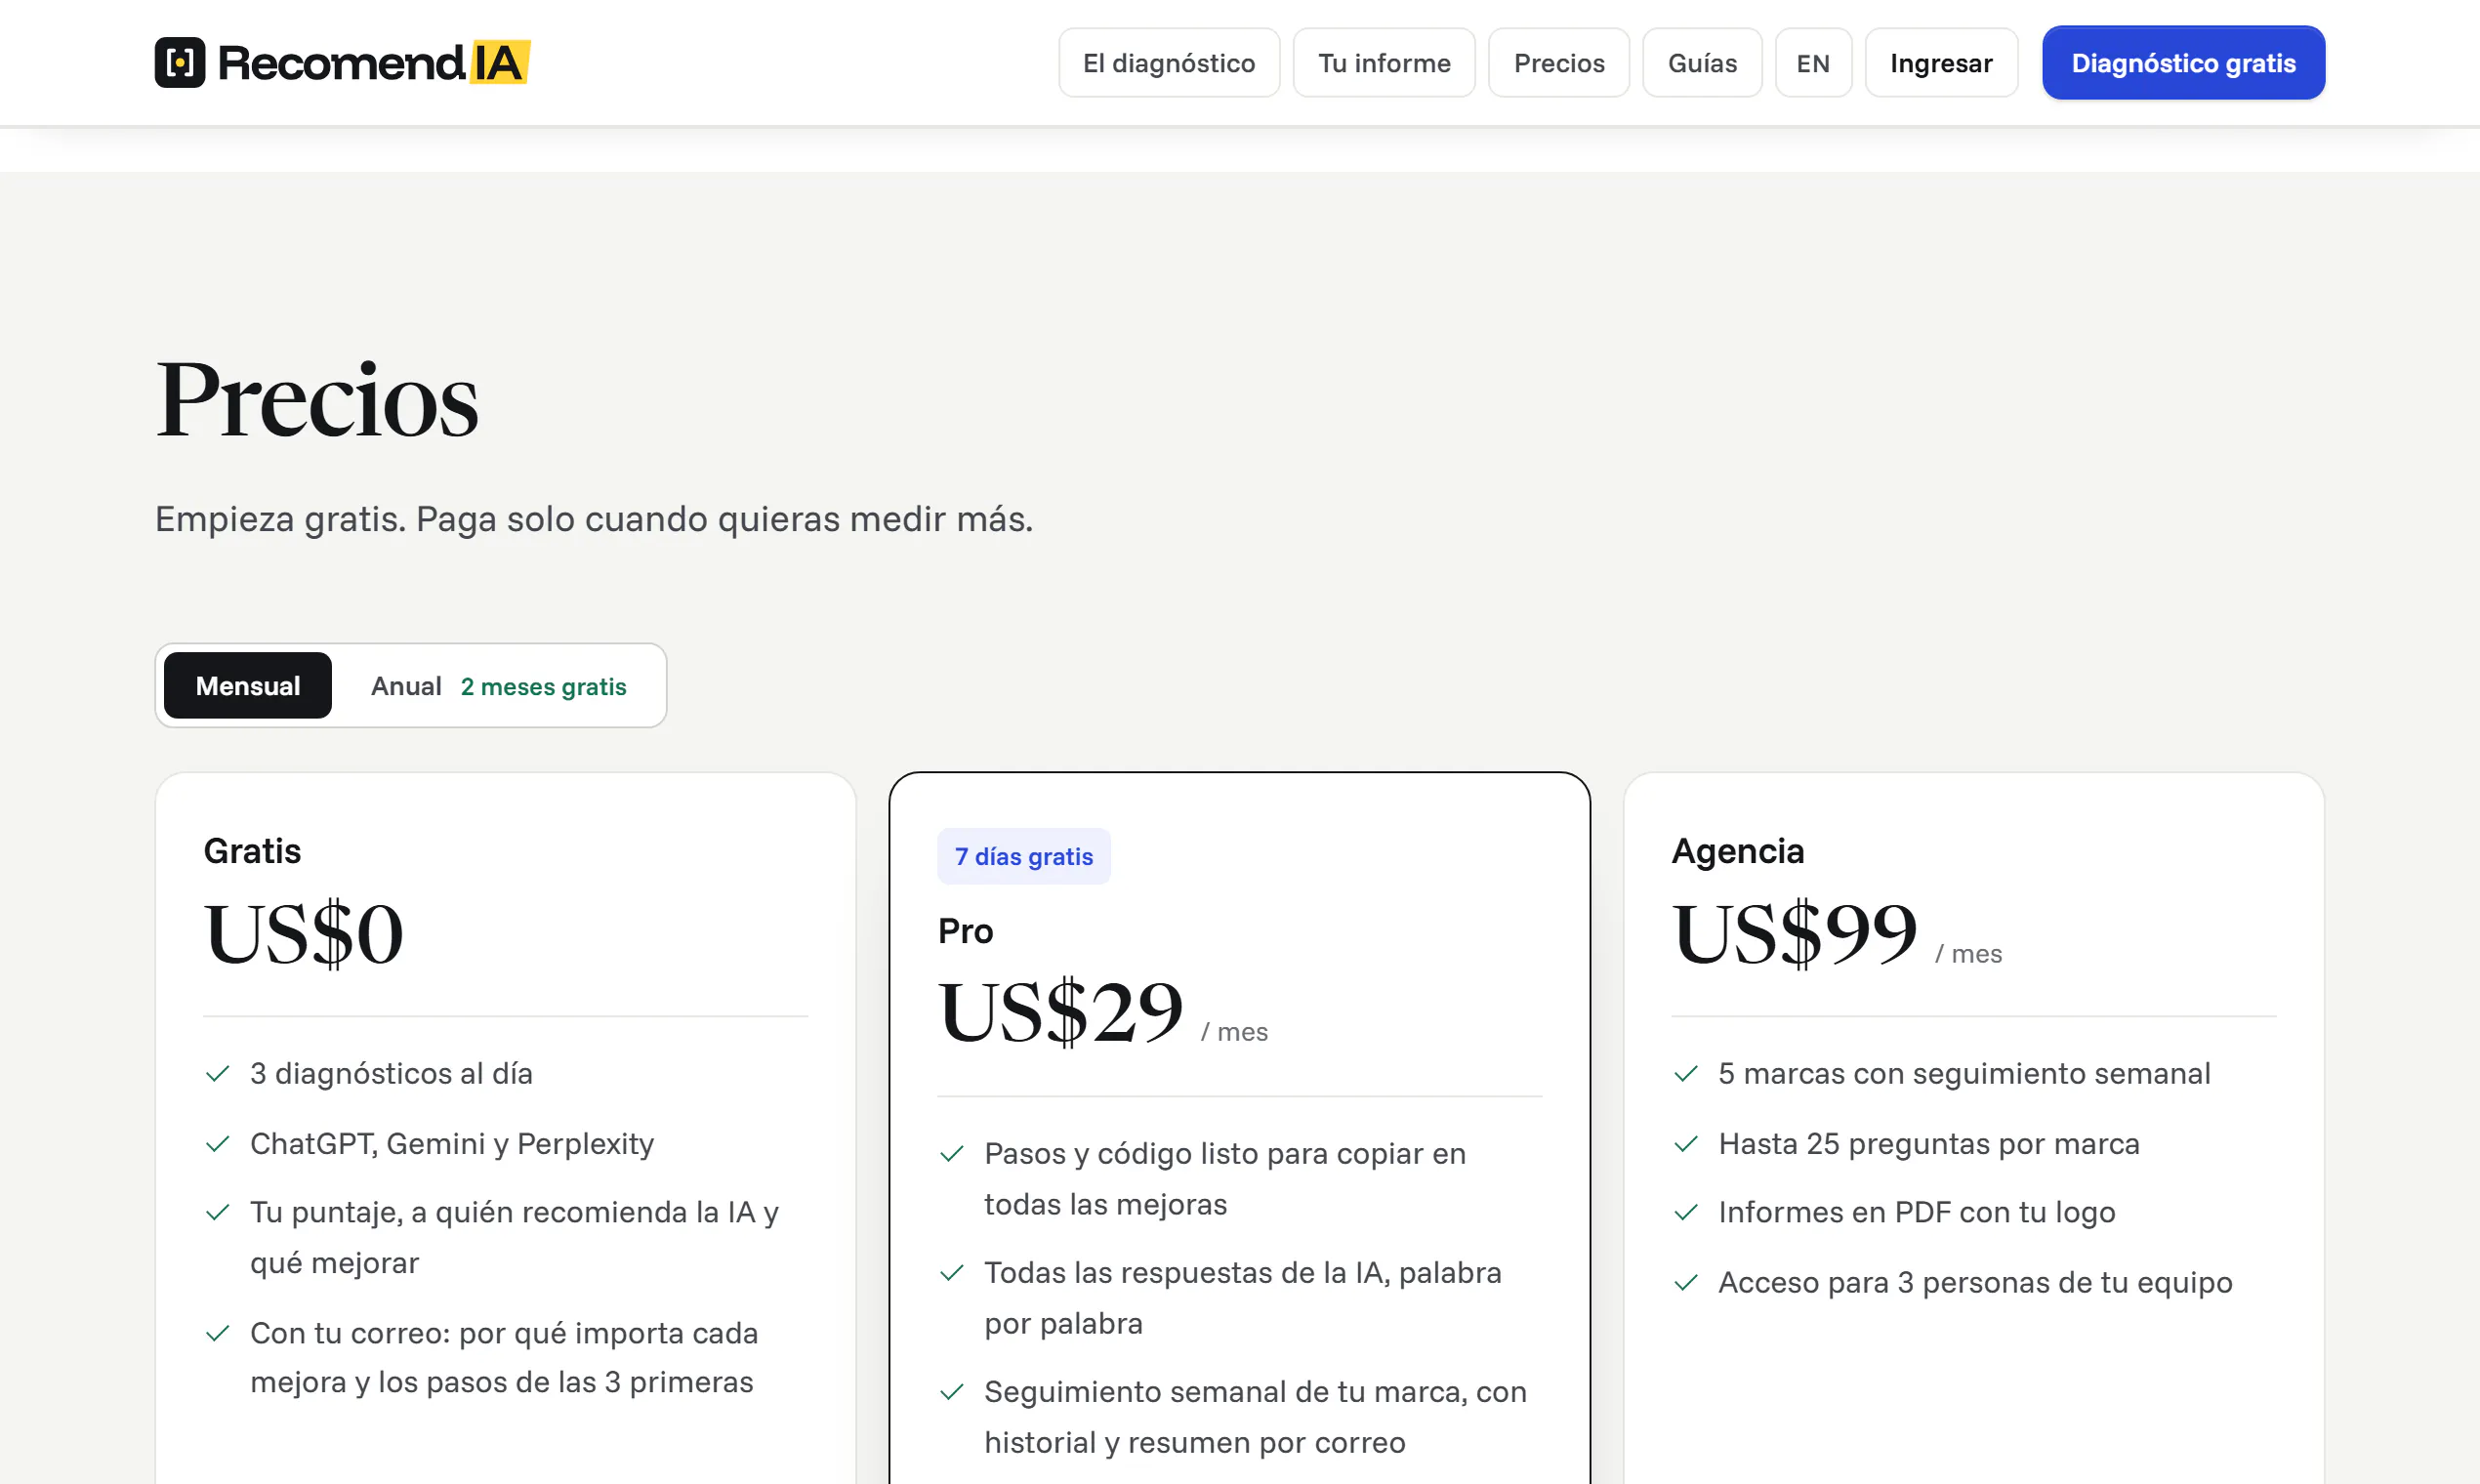
Task: Click checkmark beside 'Informes en PDF con tu logo'
Action: (x=1685, y=1213)
